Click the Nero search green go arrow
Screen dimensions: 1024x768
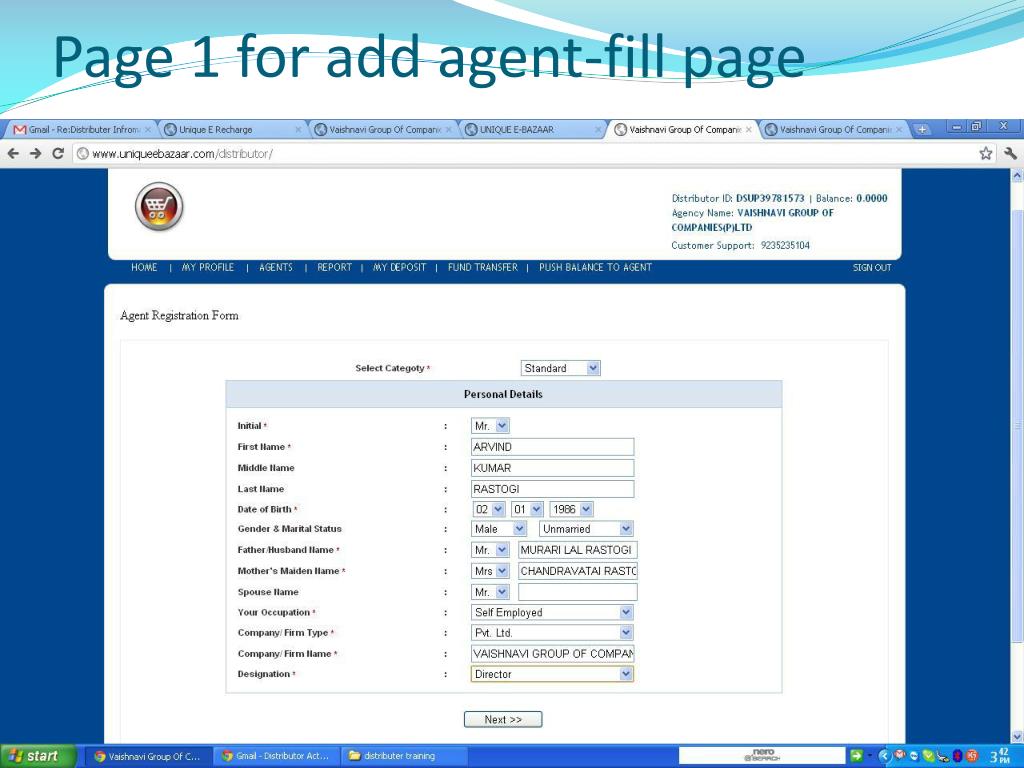[x=856, y=756]
